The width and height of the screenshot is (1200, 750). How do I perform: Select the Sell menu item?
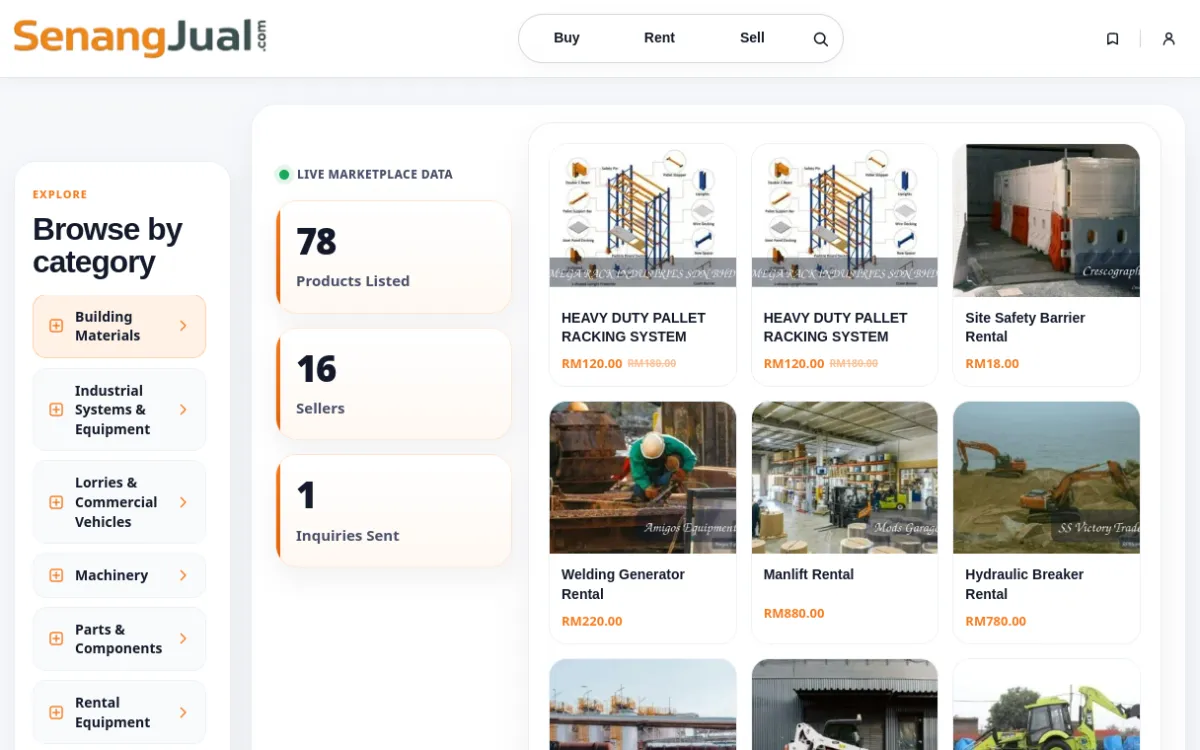tap(752, 38)
